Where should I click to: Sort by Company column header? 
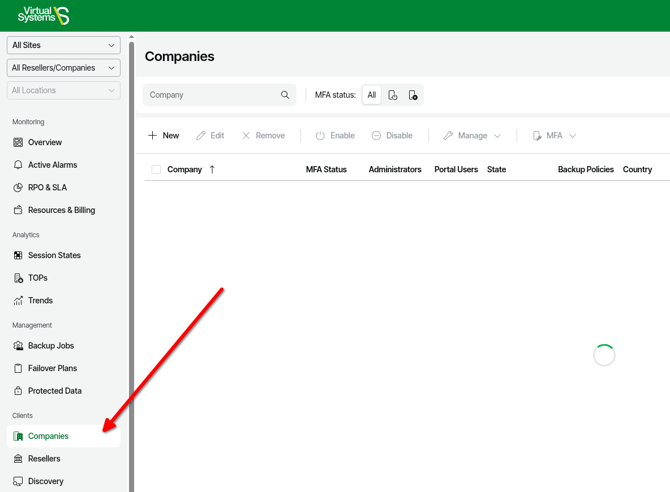point(185,170)
